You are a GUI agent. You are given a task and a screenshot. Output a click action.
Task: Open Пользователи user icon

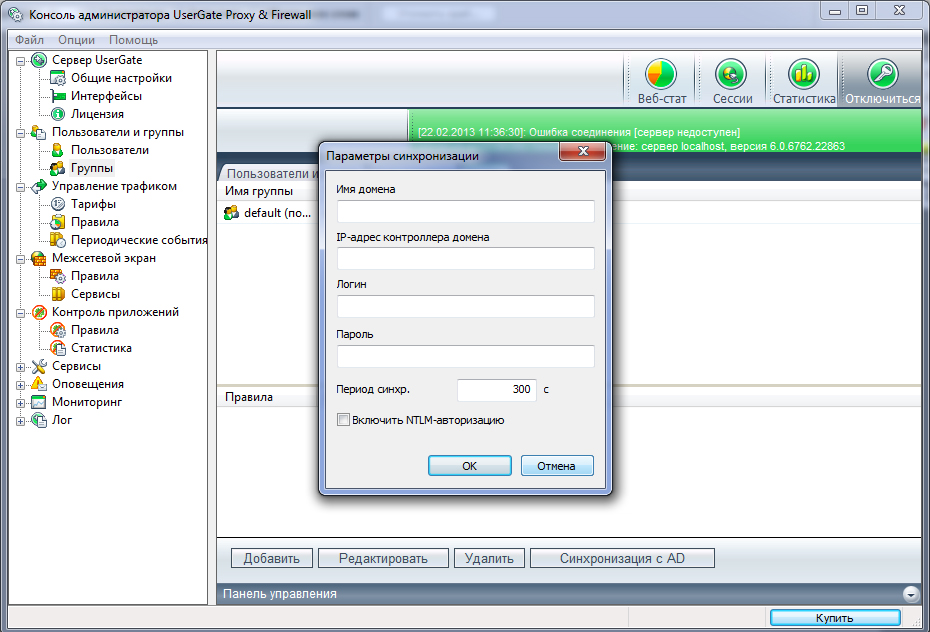58,150
